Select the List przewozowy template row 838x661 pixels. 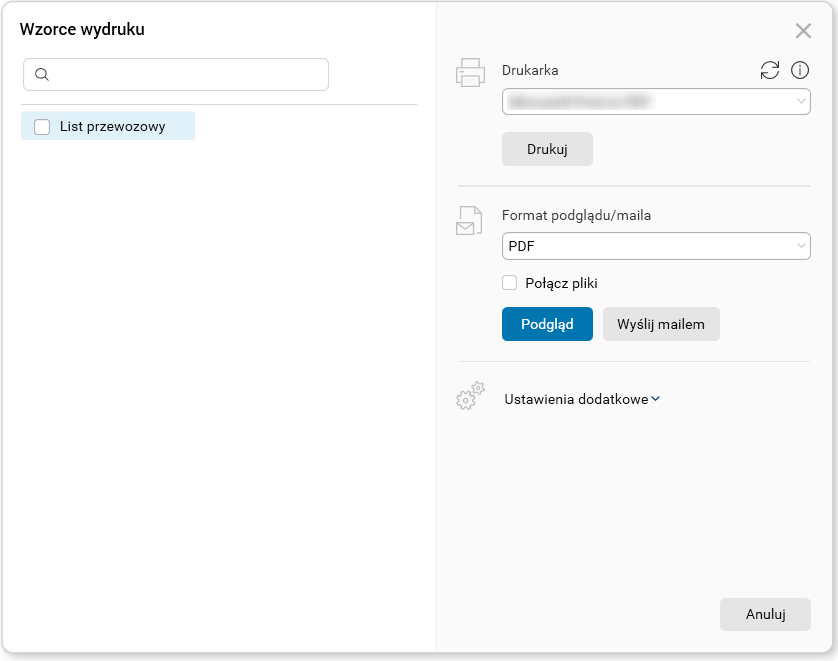point(112,127)
